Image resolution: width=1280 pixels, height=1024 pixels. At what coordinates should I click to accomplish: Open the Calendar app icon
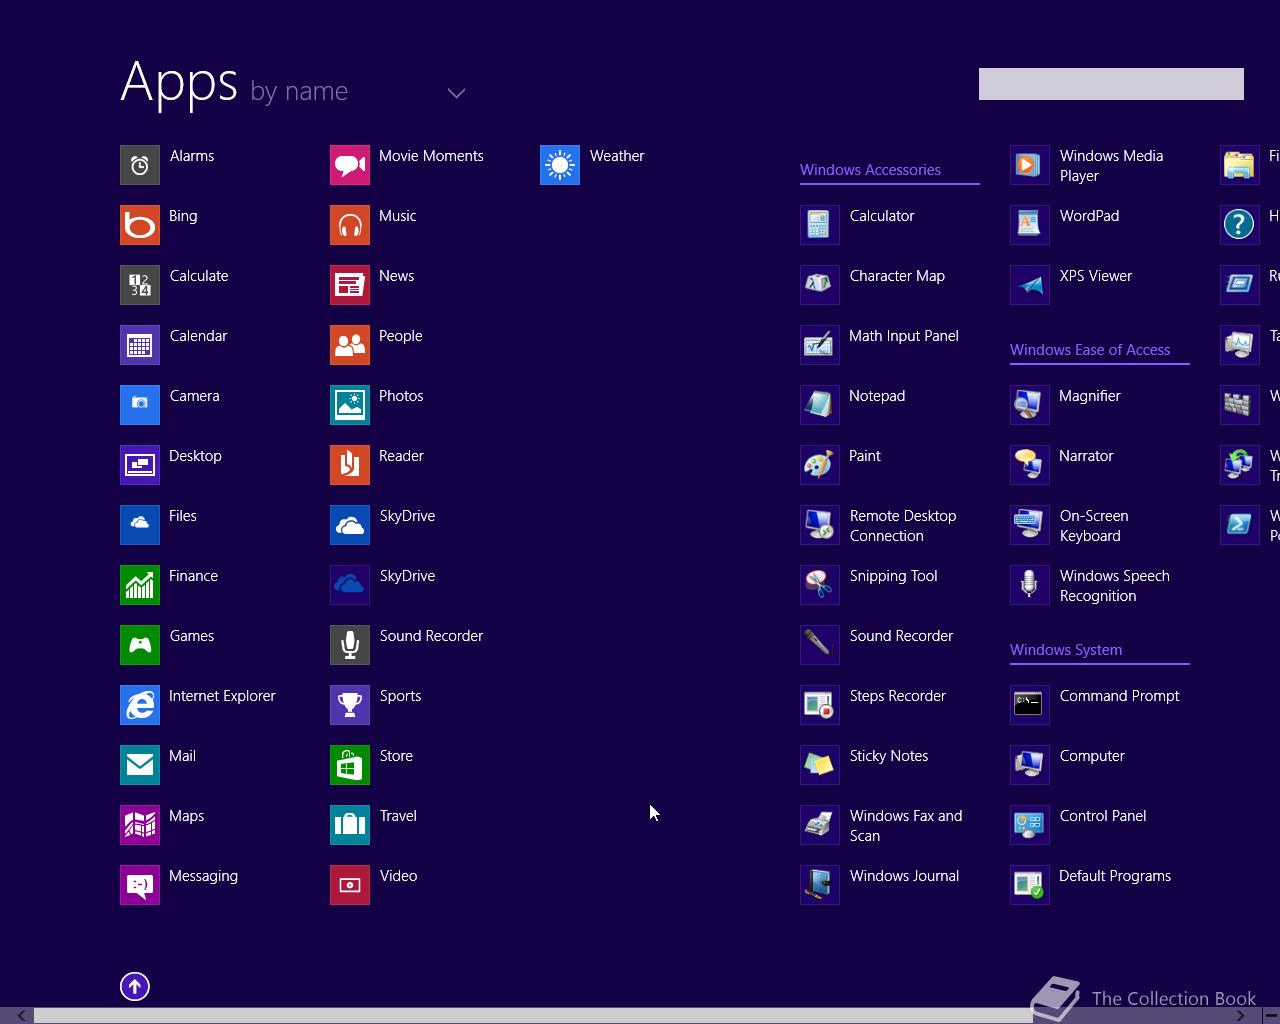(140, 345)
